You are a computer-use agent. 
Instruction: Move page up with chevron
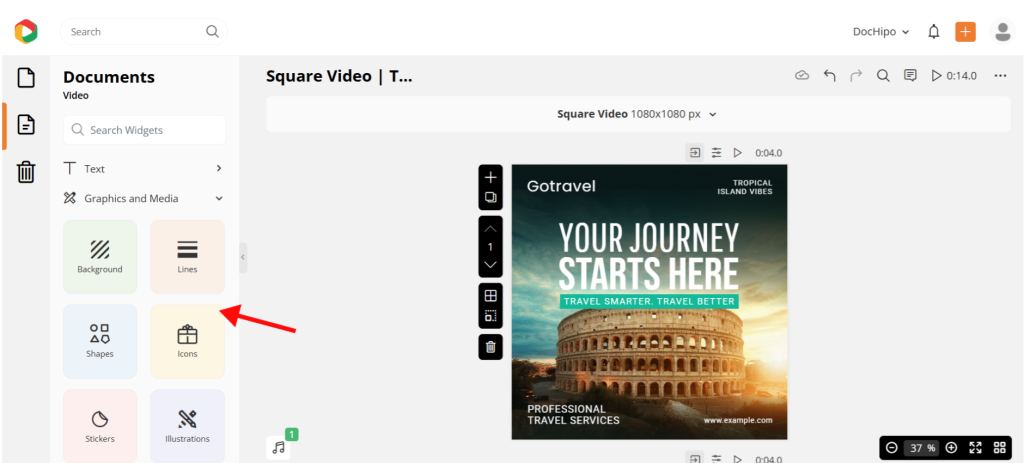pyautogui.click(x=490, y=229)
